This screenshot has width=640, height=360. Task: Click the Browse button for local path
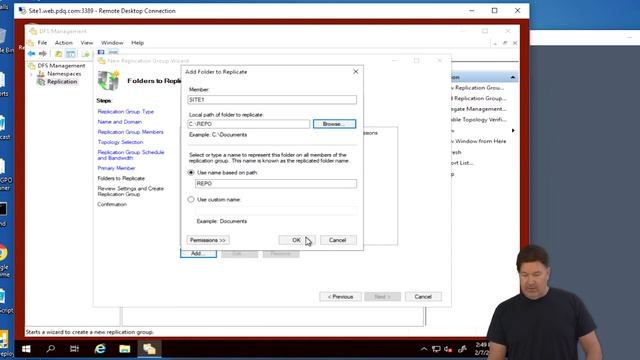click(x=334, y=124)
